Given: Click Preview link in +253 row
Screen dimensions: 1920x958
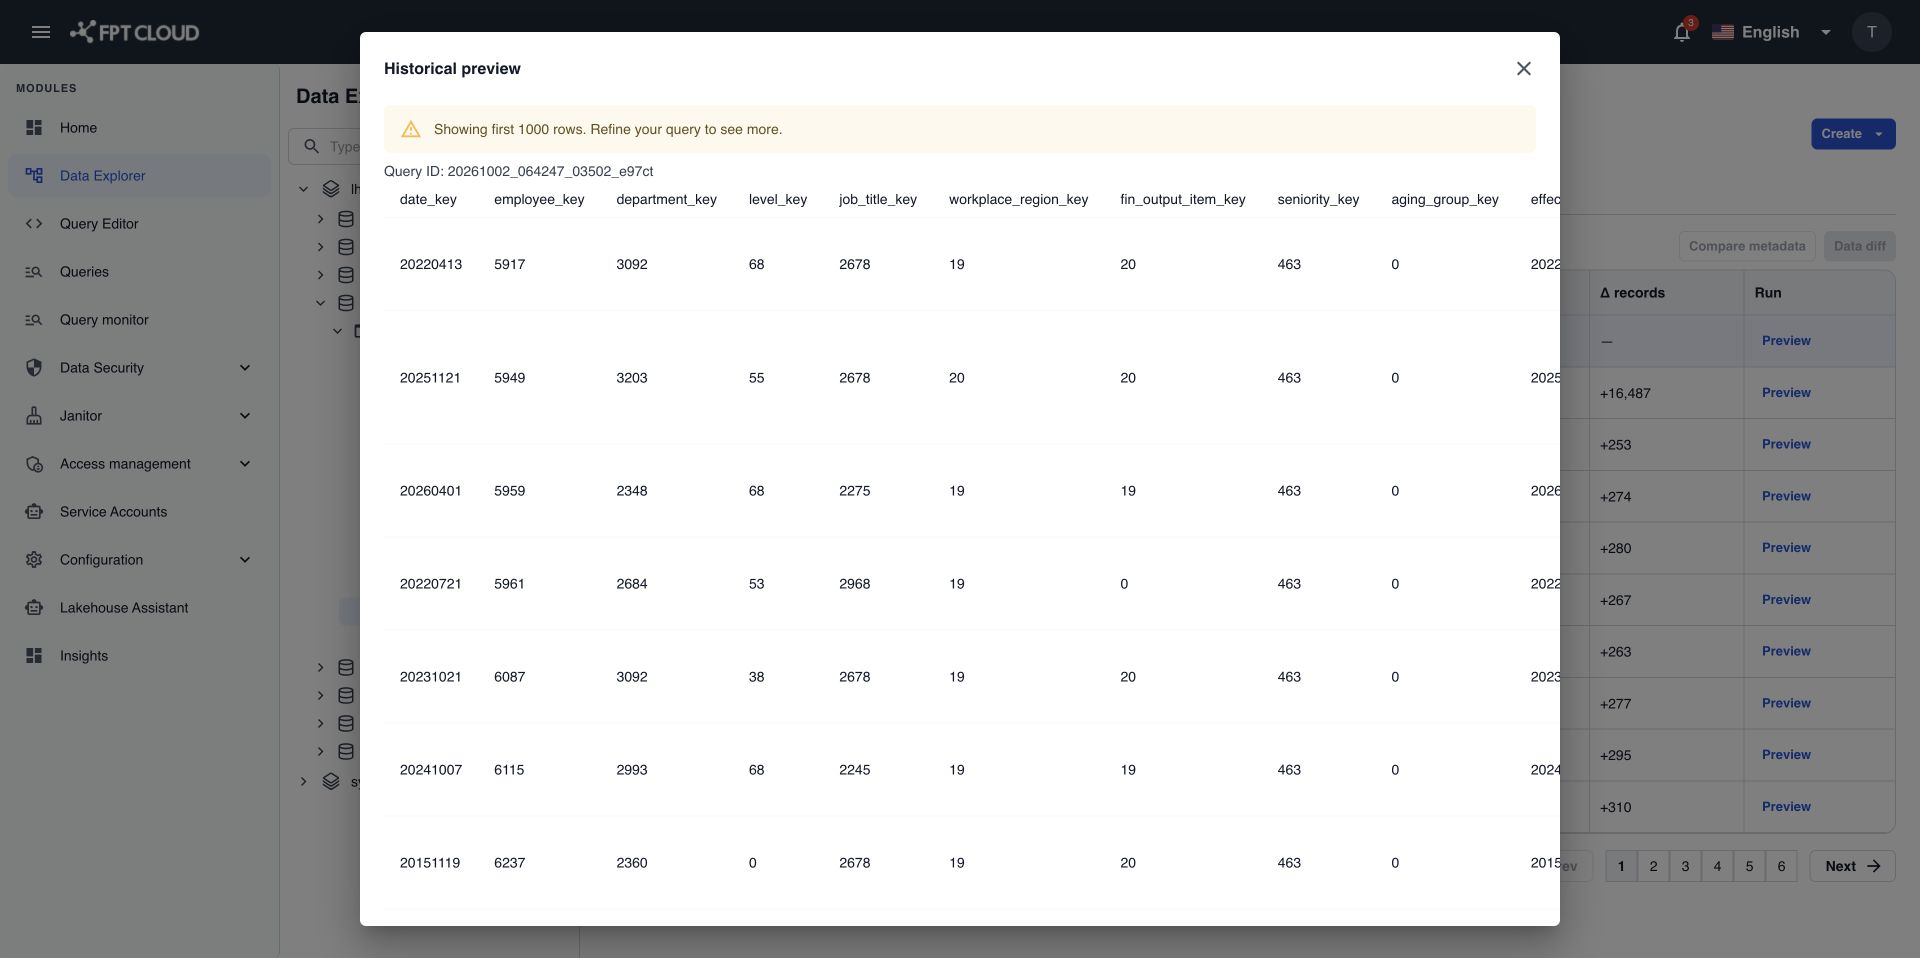Looking at the screenshot, I should (1786, 444).
